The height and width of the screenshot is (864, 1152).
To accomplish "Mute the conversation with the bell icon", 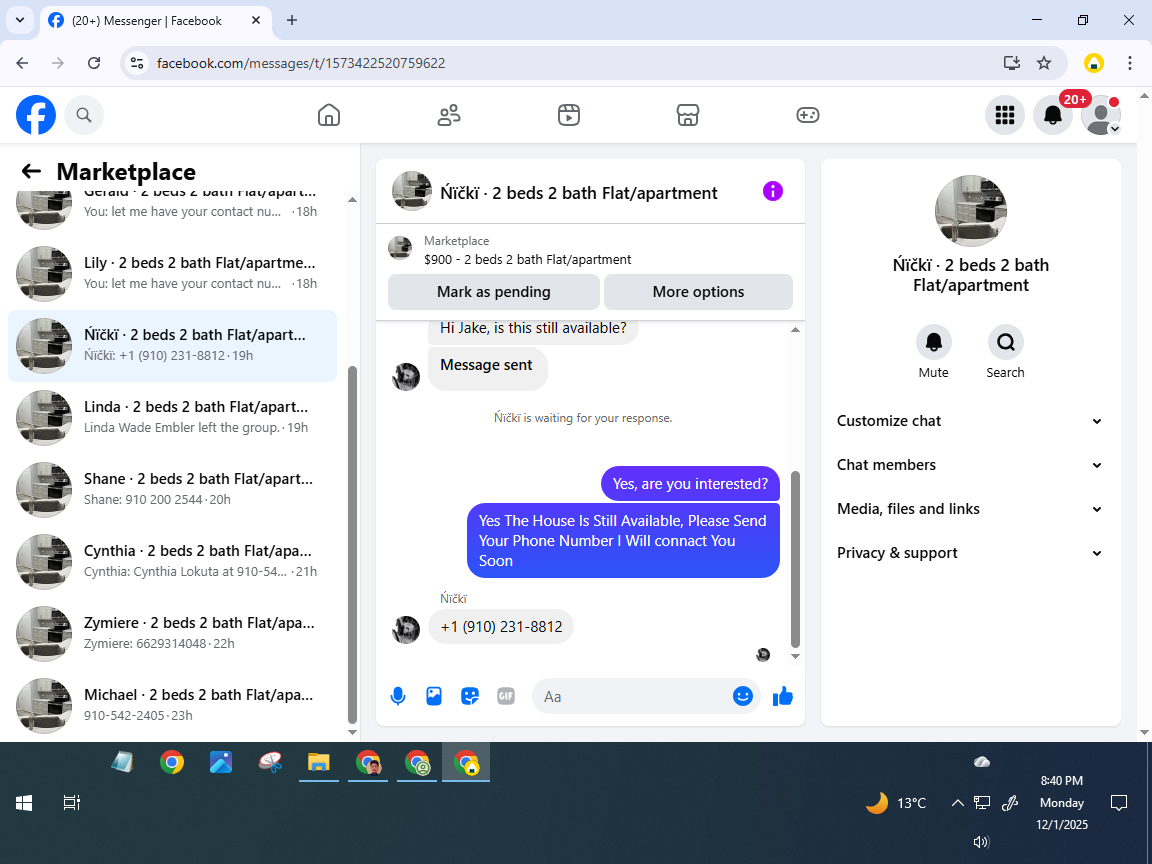I will 934,342.
